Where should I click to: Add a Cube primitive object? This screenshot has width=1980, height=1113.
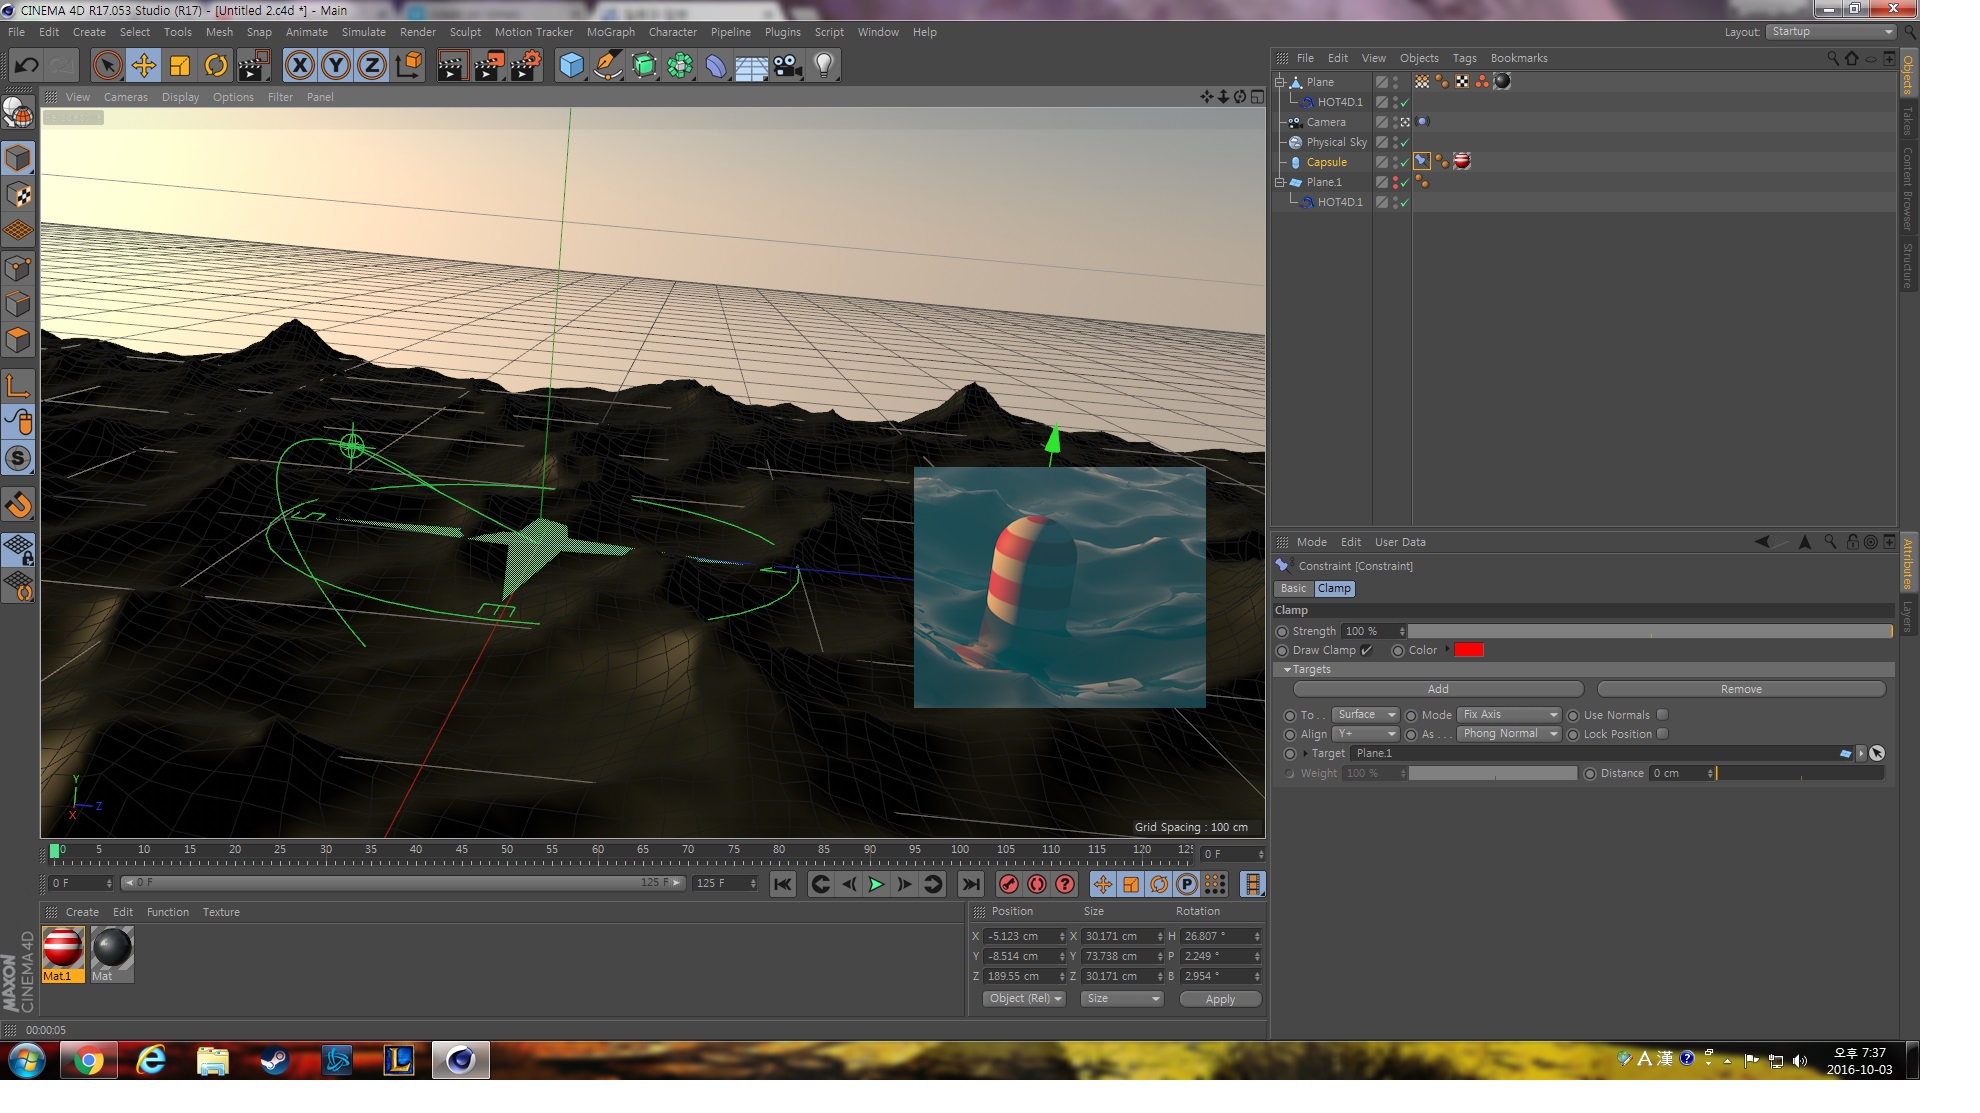(x=571, y=66)
